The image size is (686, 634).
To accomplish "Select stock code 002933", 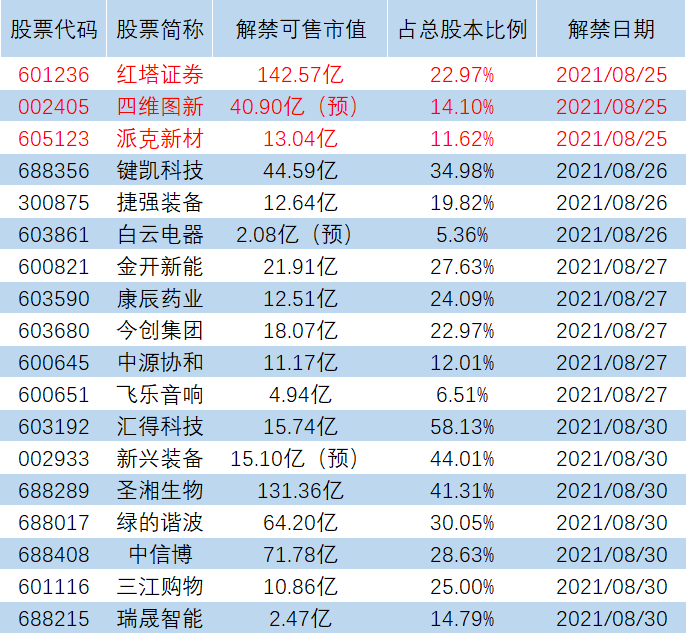I will (53, 459).
